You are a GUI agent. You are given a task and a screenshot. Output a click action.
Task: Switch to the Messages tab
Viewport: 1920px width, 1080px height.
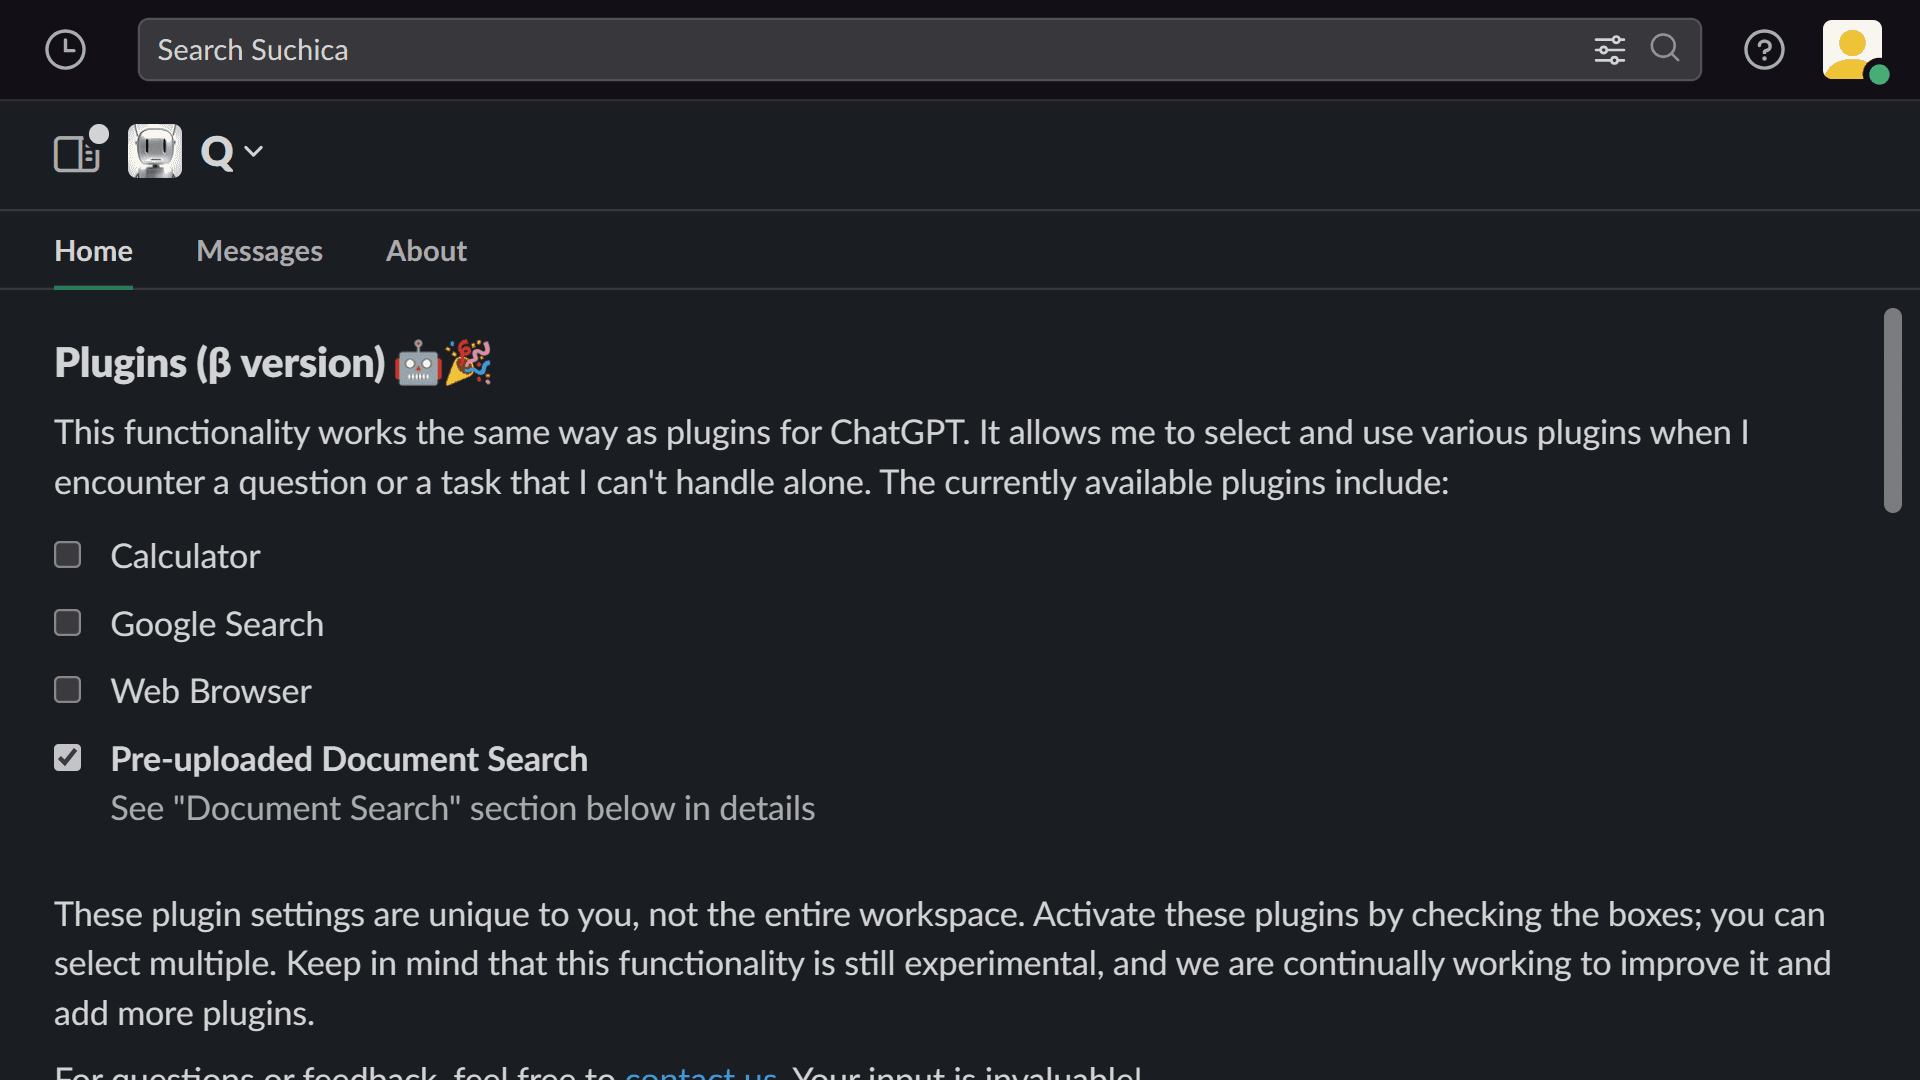pos(258,249)
